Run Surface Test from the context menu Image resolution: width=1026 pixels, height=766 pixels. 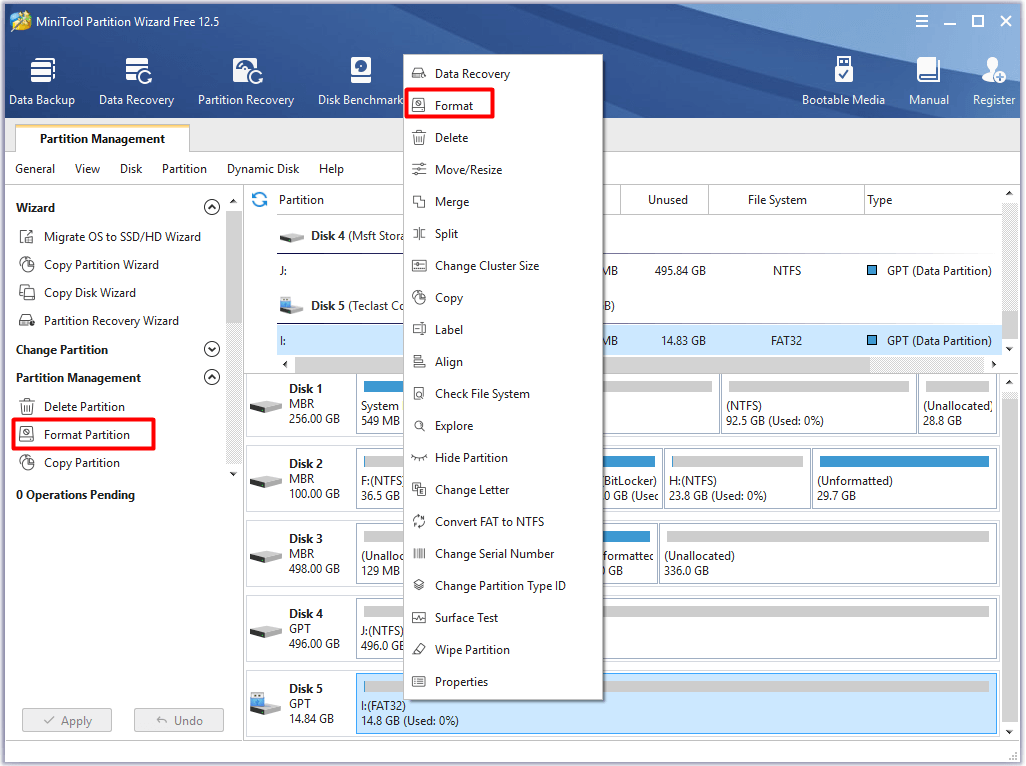coord(503,619)
